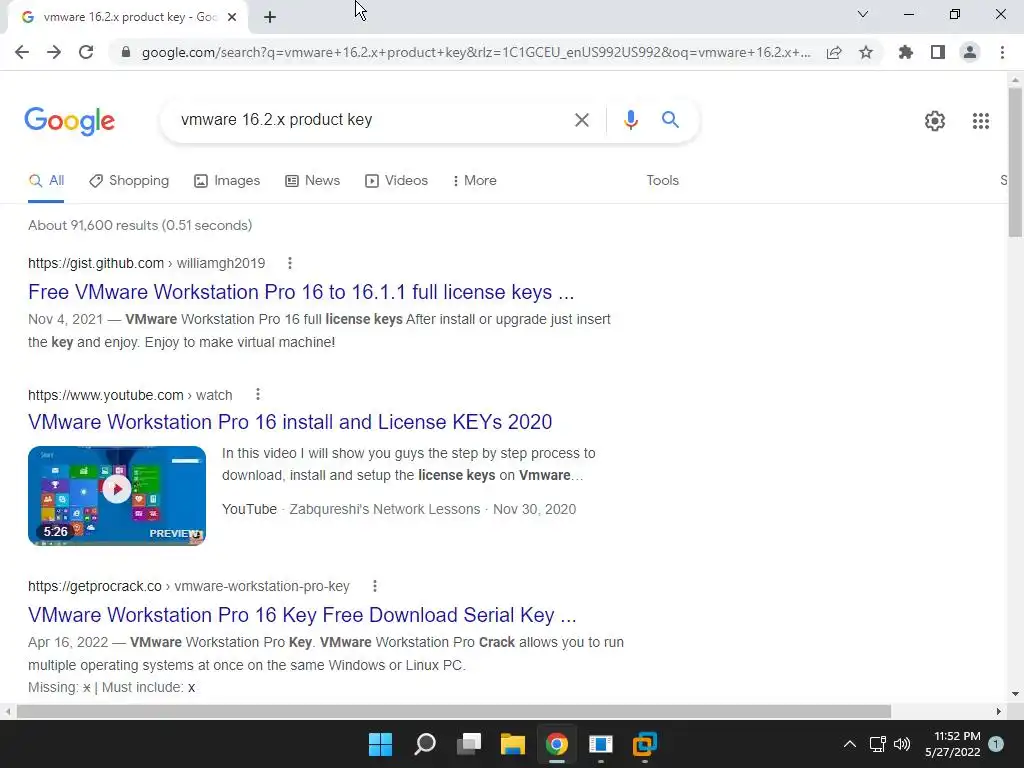View site information via lock icon
Image resolution: width=1024 pixels, height=768 pixels.
[126, 52]
